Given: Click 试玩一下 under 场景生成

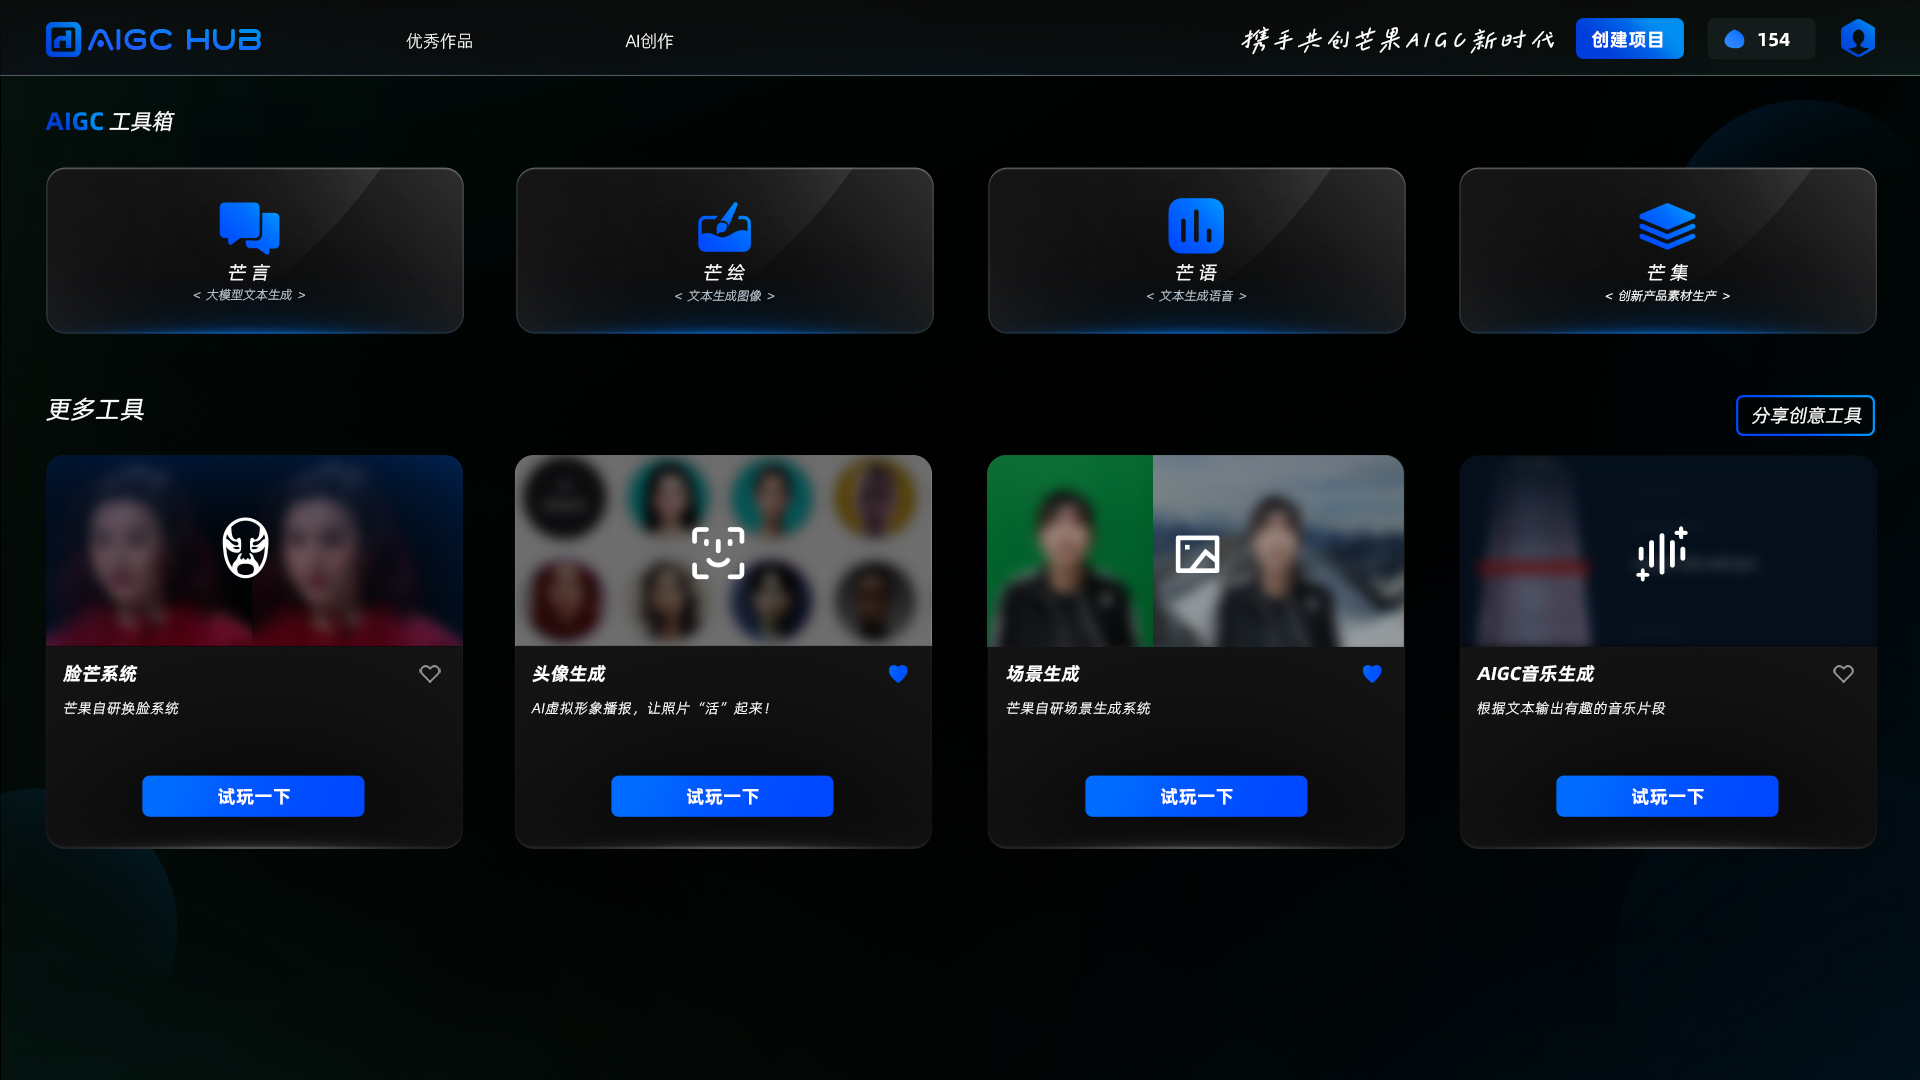Looking at the screenshot, I should click(1196, 796).
